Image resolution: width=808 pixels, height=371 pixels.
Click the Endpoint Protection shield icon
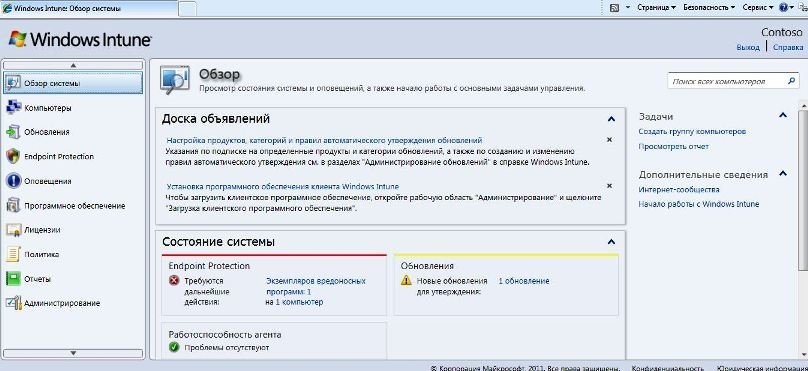pyautogui.click(x=13, y=157)
